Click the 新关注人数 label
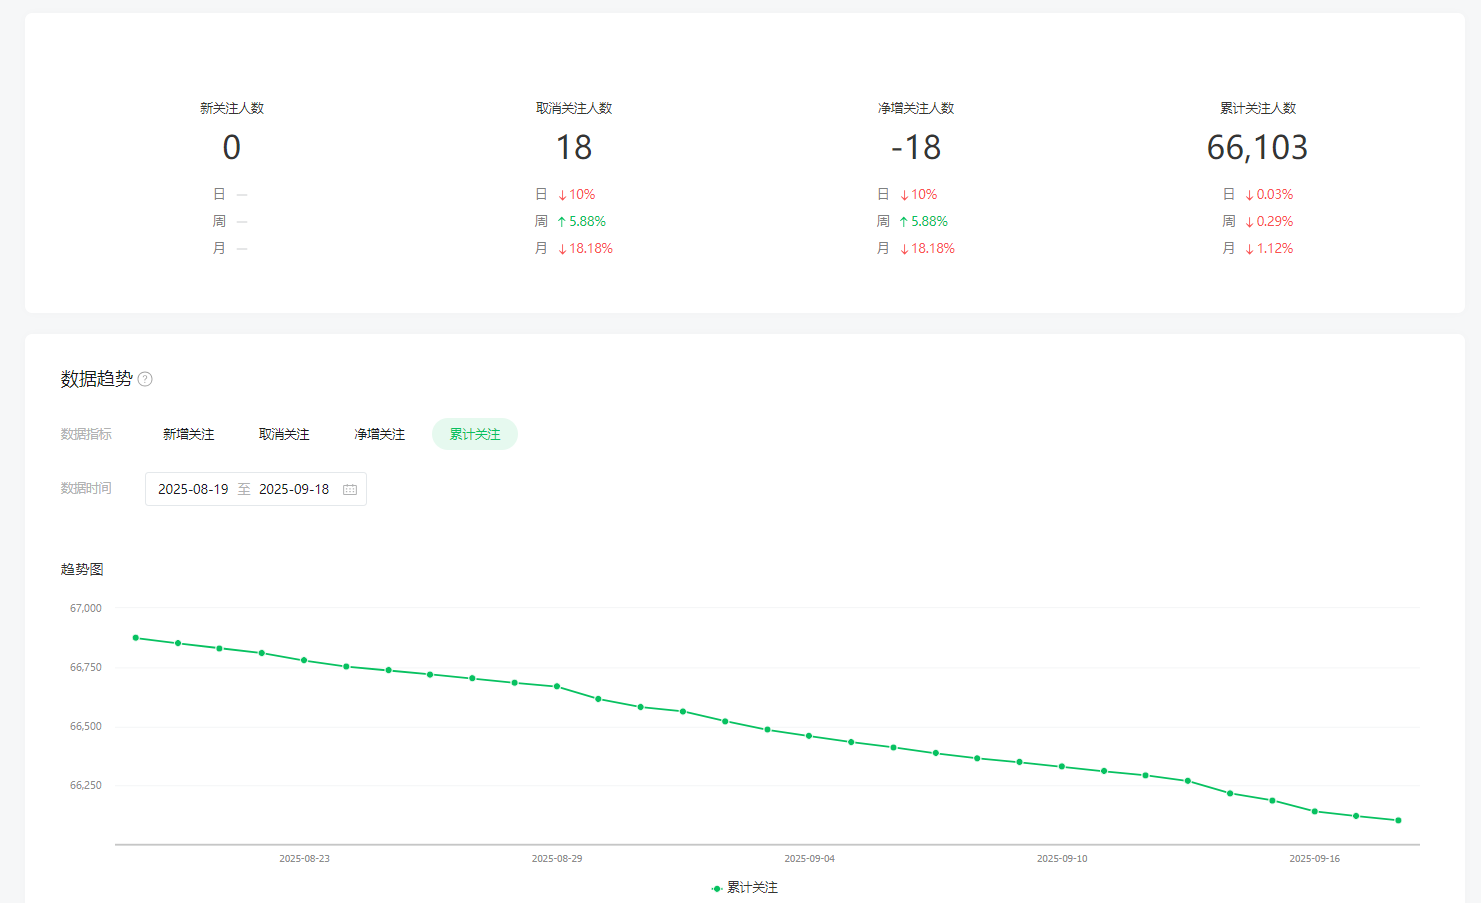The image size is (1481, 903). tap(232, 108)
